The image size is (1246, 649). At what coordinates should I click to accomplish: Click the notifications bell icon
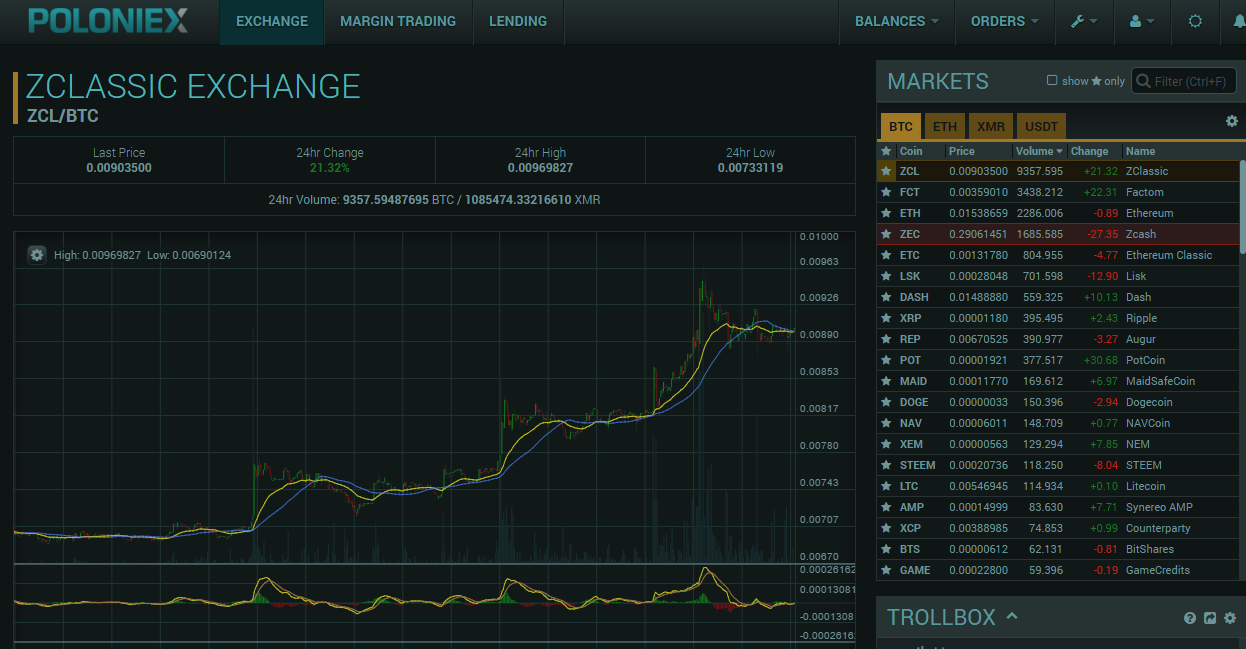[1240, 21]
